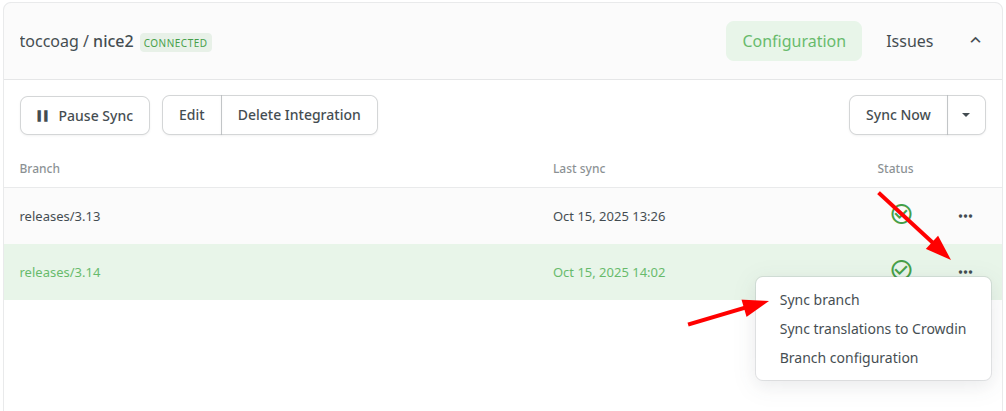Image resolution: width=1006 pixels, height=411 pixels.
Task: Switch to the Configuration tab
Action: point(794,41)
